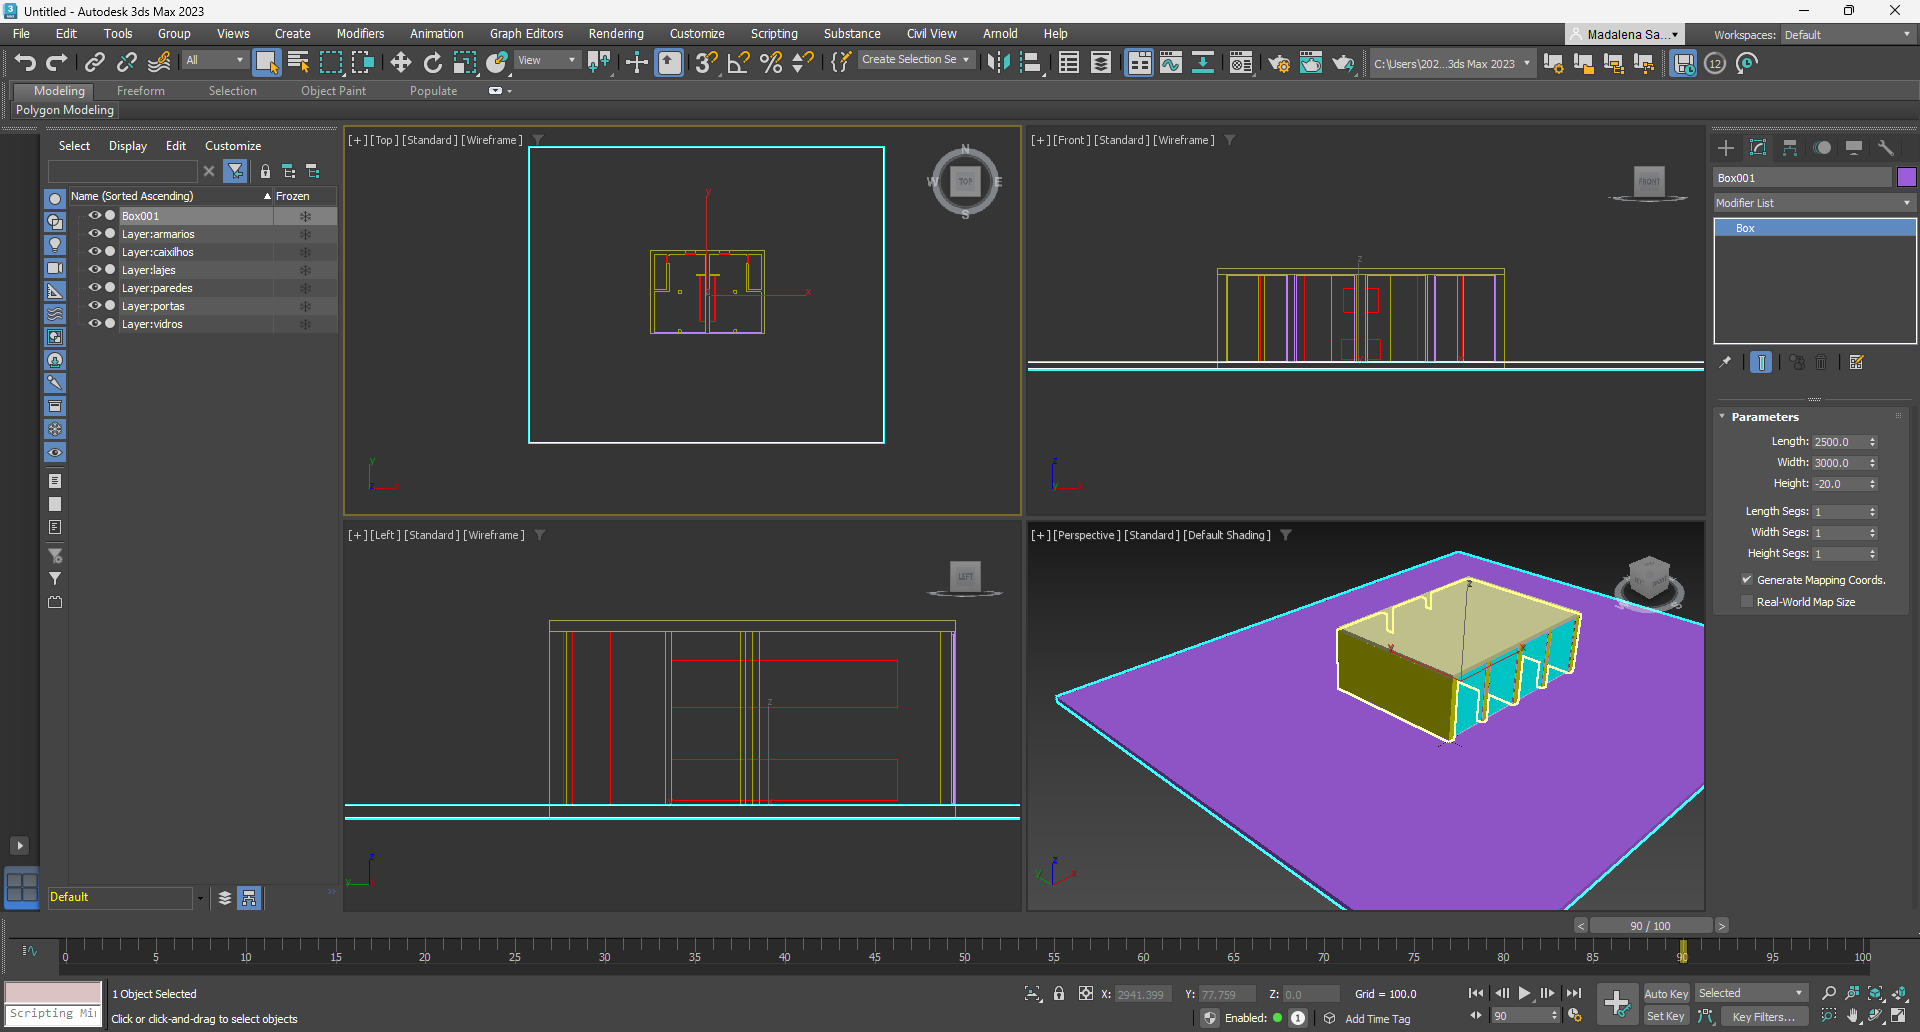Select the Move tool in the toolbar
The height and width of the screenshot is (1032, 1920).
point(400,63)
